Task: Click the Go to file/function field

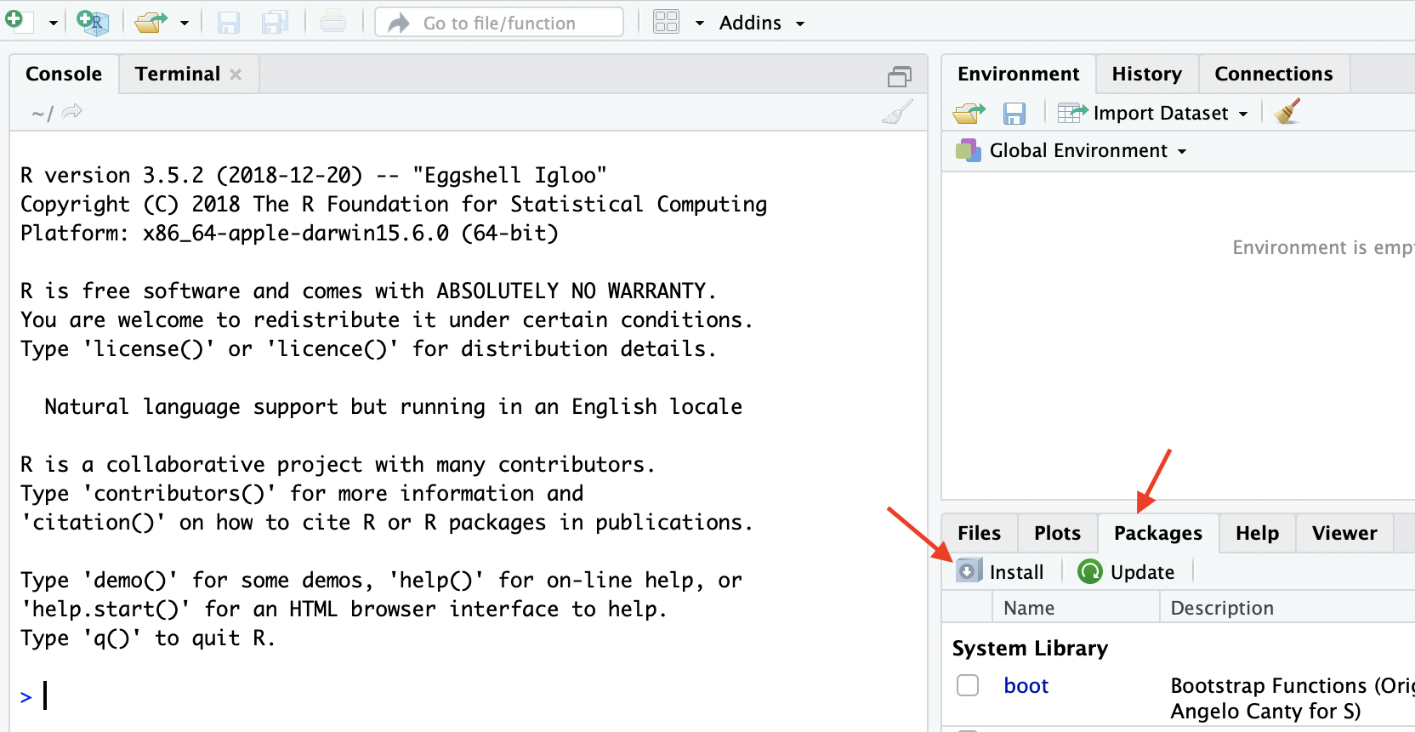Action: tap(499, 22)
